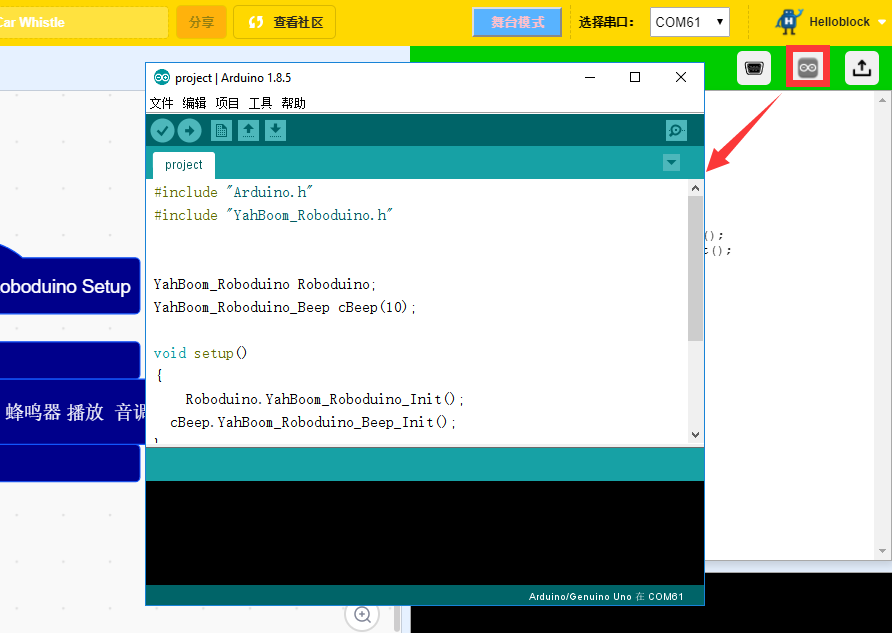
Task: Click the Verify checkmark button in Arduino toolbar
Action: tap(162, 131)
